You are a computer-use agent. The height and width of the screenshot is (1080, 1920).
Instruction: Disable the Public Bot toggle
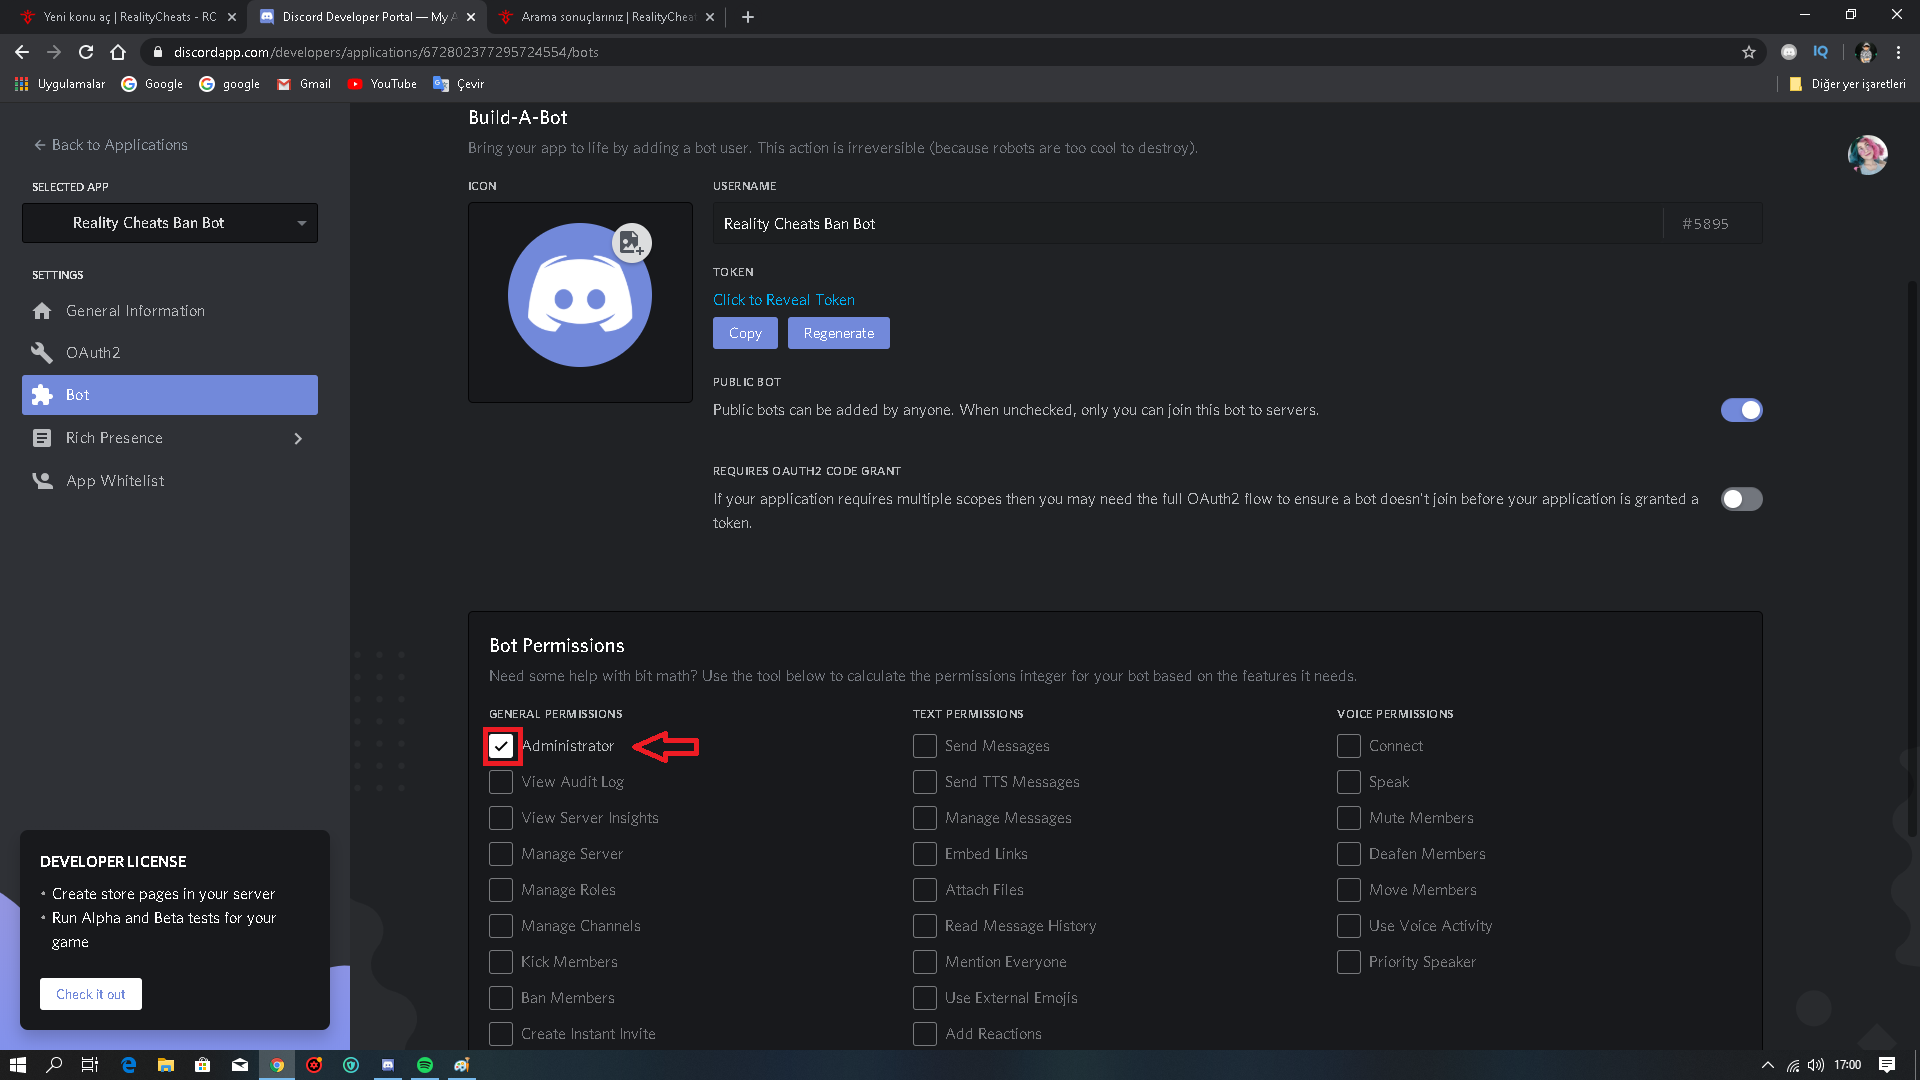tap(1741, 410)
